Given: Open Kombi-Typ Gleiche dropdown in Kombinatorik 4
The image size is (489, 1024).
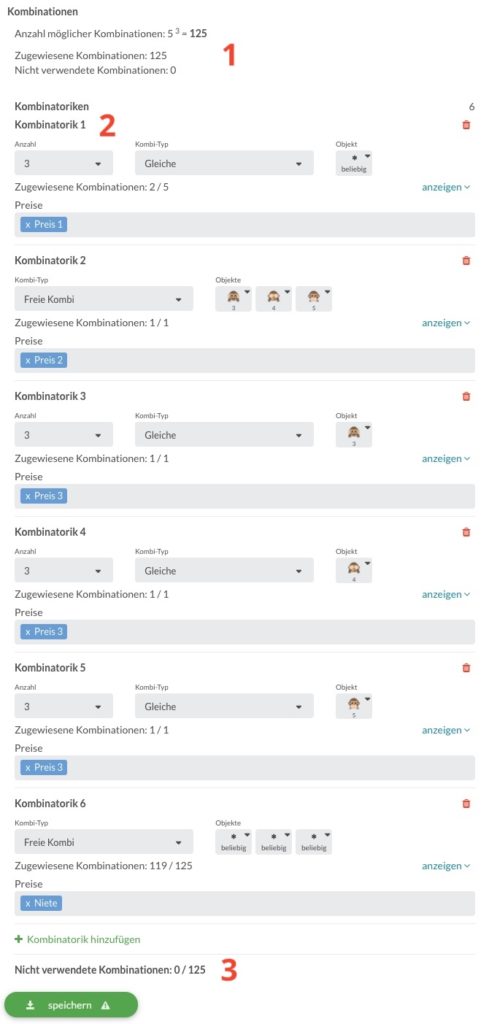Looking at the screenshot, I should click(224, 571).
